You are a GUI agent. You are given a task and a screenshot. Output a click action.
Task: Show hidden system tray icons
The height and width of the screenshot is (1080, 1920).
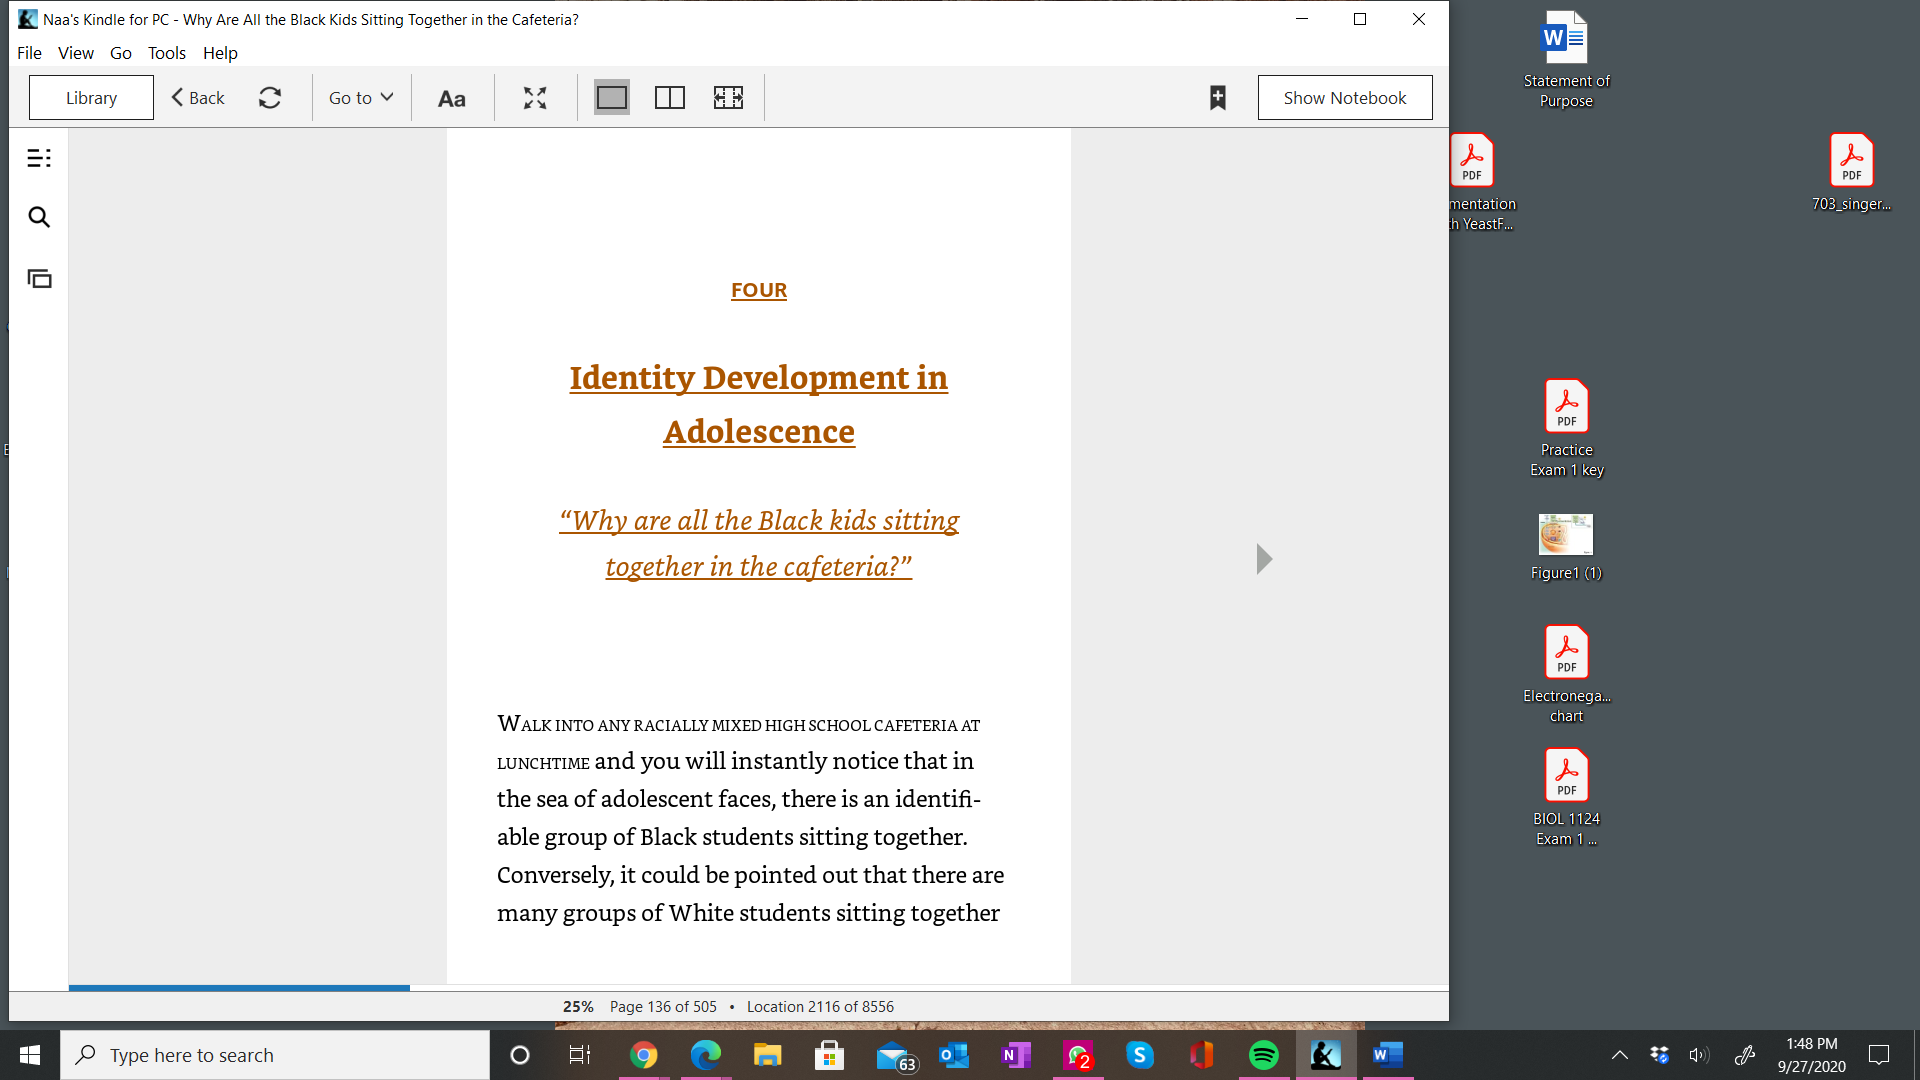(x=1620, y=1055)
